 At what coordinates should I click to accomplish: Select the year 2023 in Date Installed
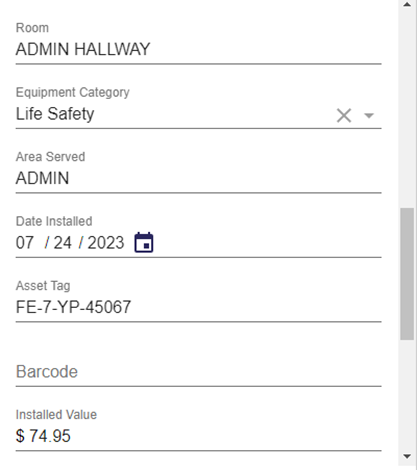click(106, 243)
